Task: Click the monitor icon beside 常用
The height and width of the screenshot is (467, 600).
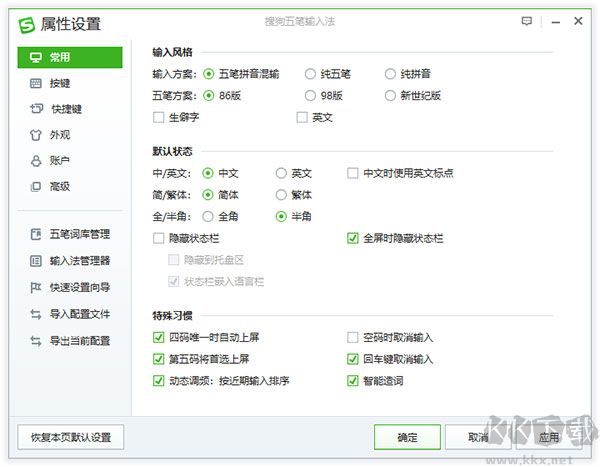Action: point(36,57)
